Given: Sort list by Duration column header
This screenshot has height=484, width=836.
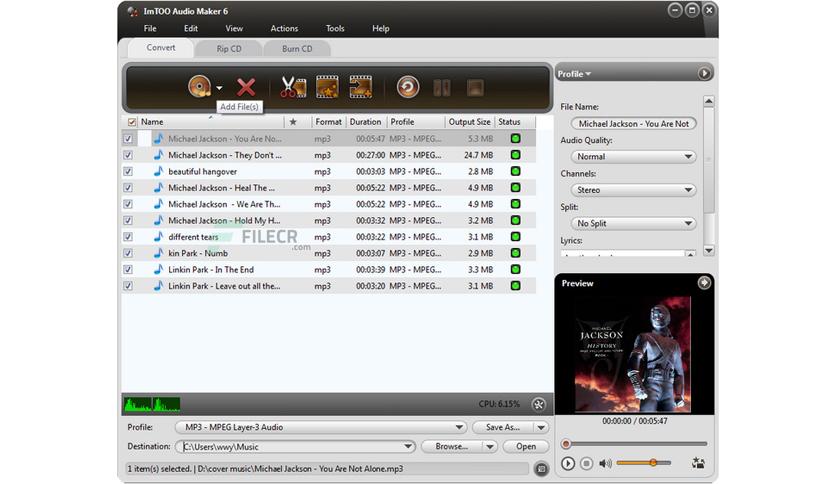Looking at the screenshot, I should point(365,122).
